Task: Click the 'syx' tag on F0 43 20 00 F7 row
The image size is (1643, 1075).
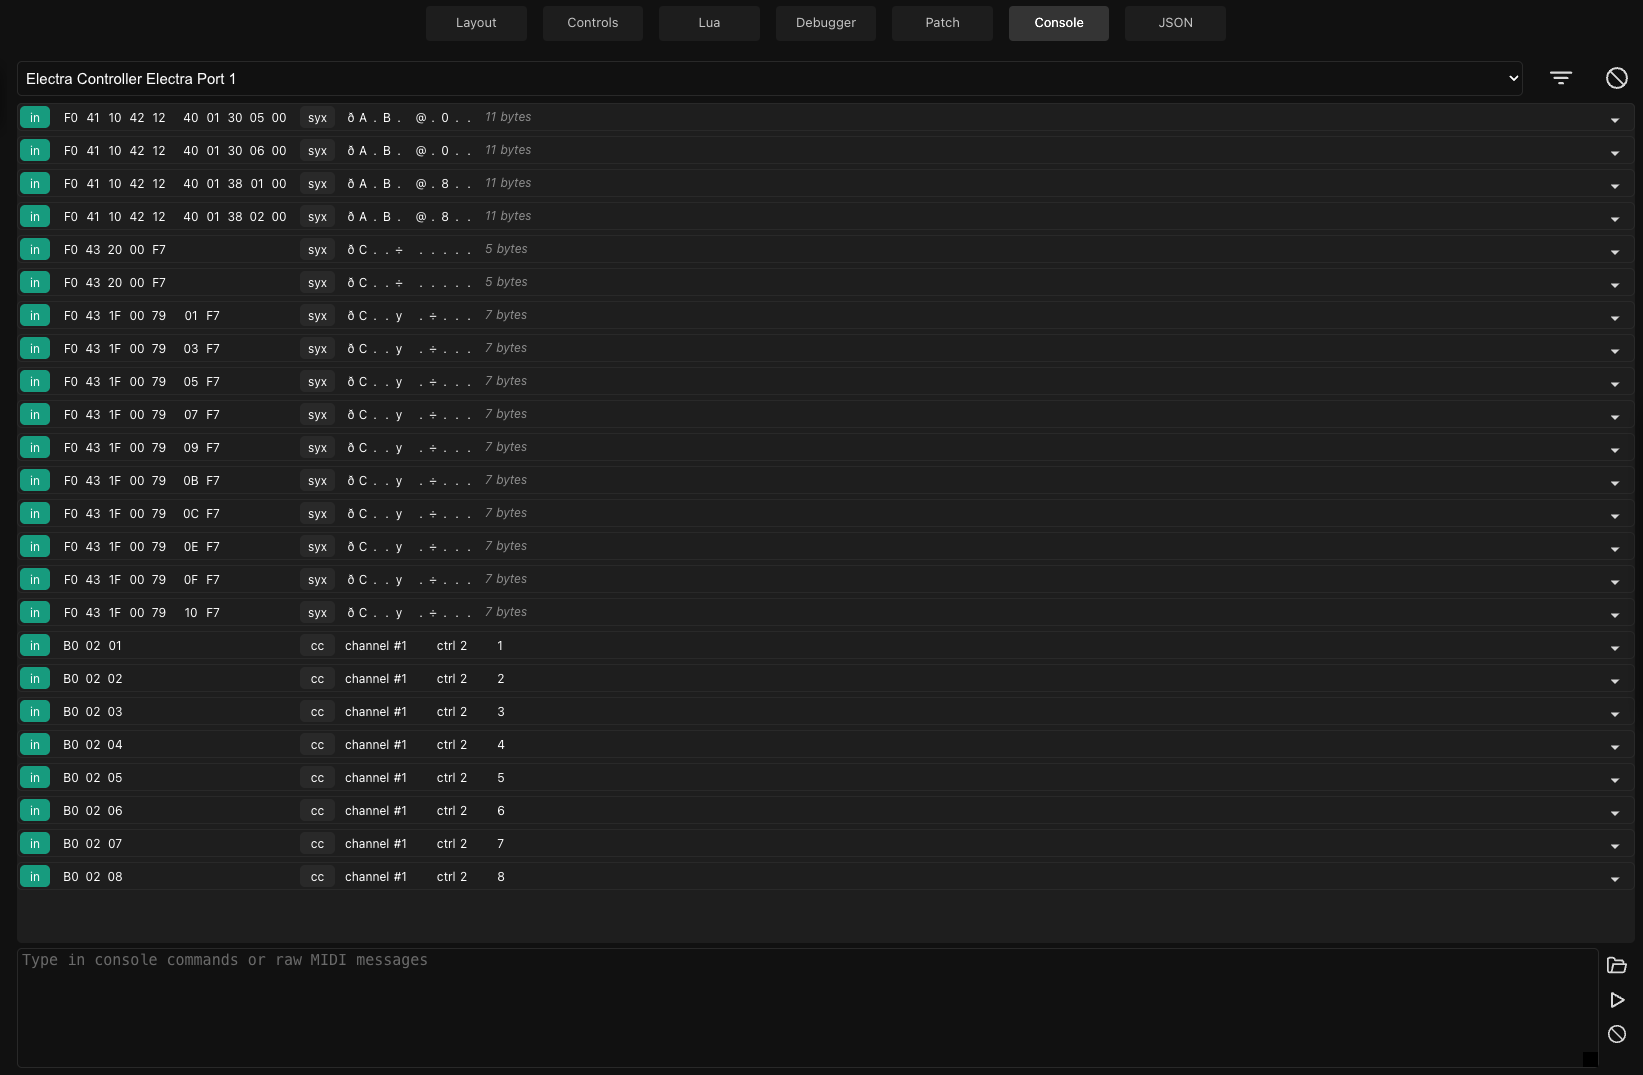Action: click(317, 250)
